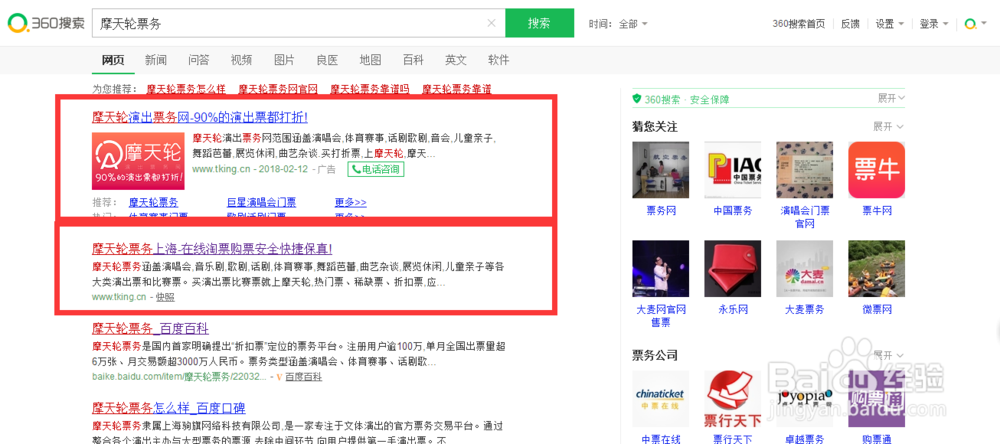Viewport: 1000px width, 444px height.
Task: Click the green 搜索 button
Action: [540, 23]
